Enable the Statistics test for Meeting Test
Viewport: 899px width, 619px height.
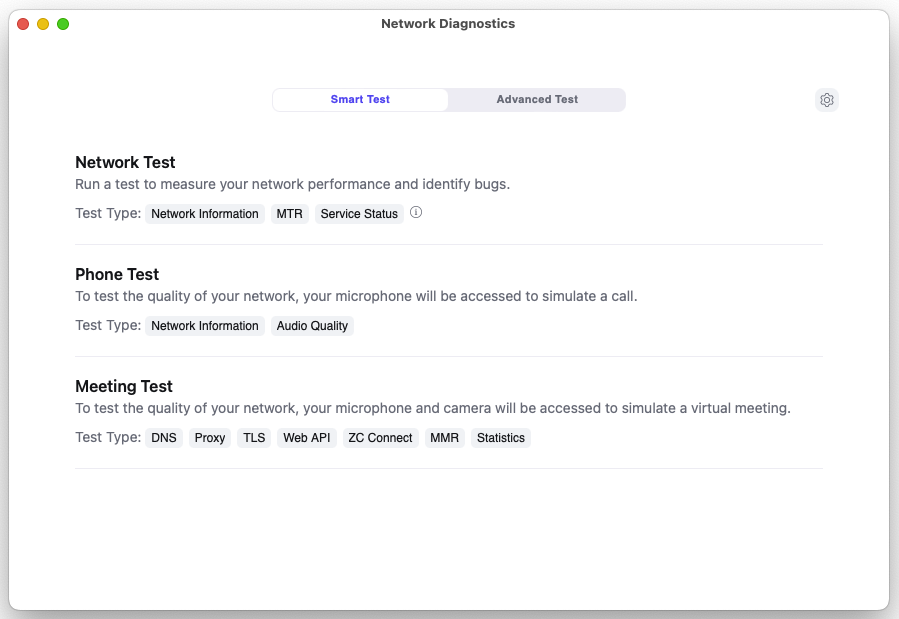click(x=500, y=437)
